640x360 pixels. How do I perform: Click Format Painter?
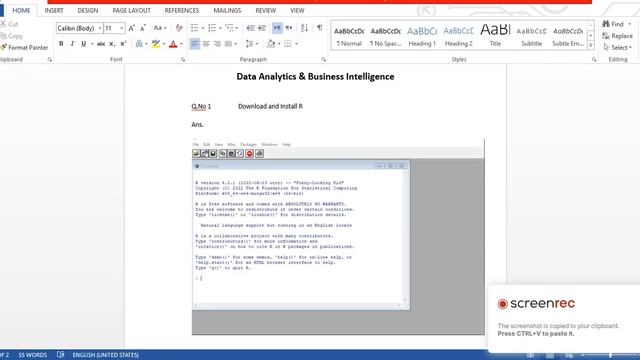pos(24,48)
